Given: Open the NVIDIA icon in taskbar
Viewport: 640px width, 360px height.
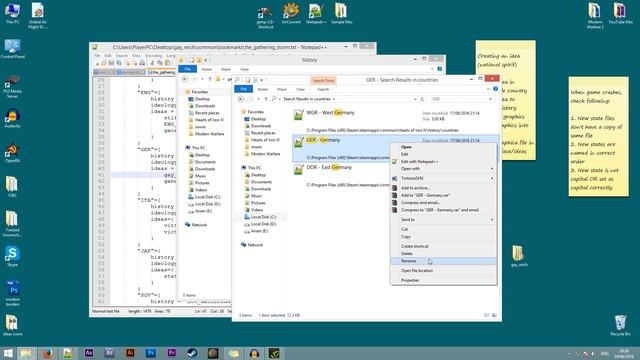Looking at the screenshot, I should [275, 353].
